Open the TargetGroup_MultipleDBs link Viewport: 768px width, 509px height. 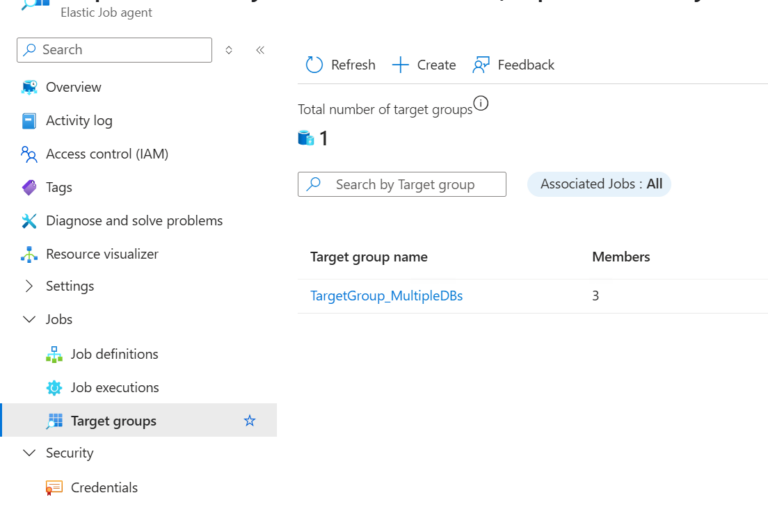tap(386, 296)
